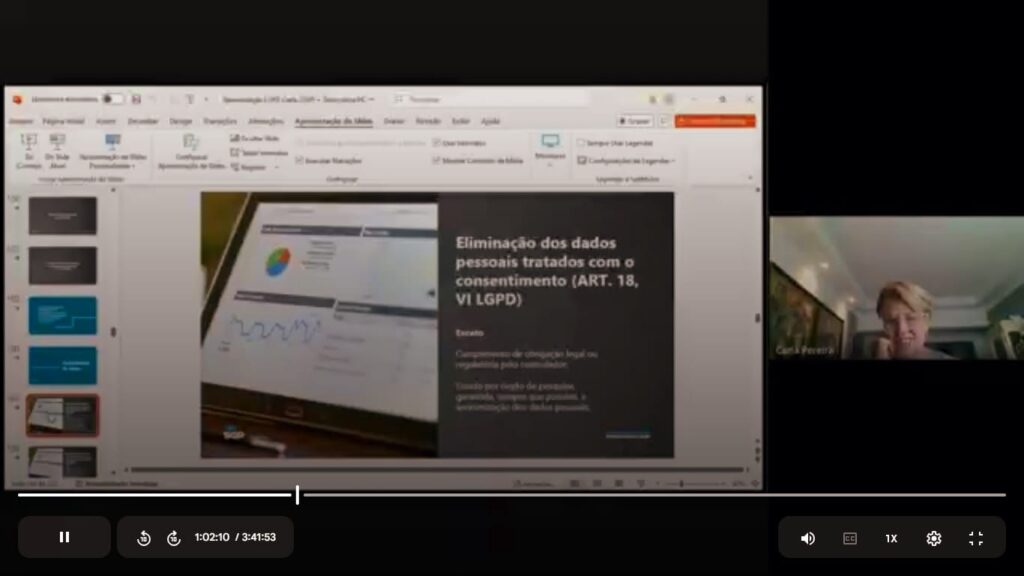This screenshot has height=576, width=1024.
Task: Open Apresentação de Slides Personalizada menu
Action: pos(112,152)
